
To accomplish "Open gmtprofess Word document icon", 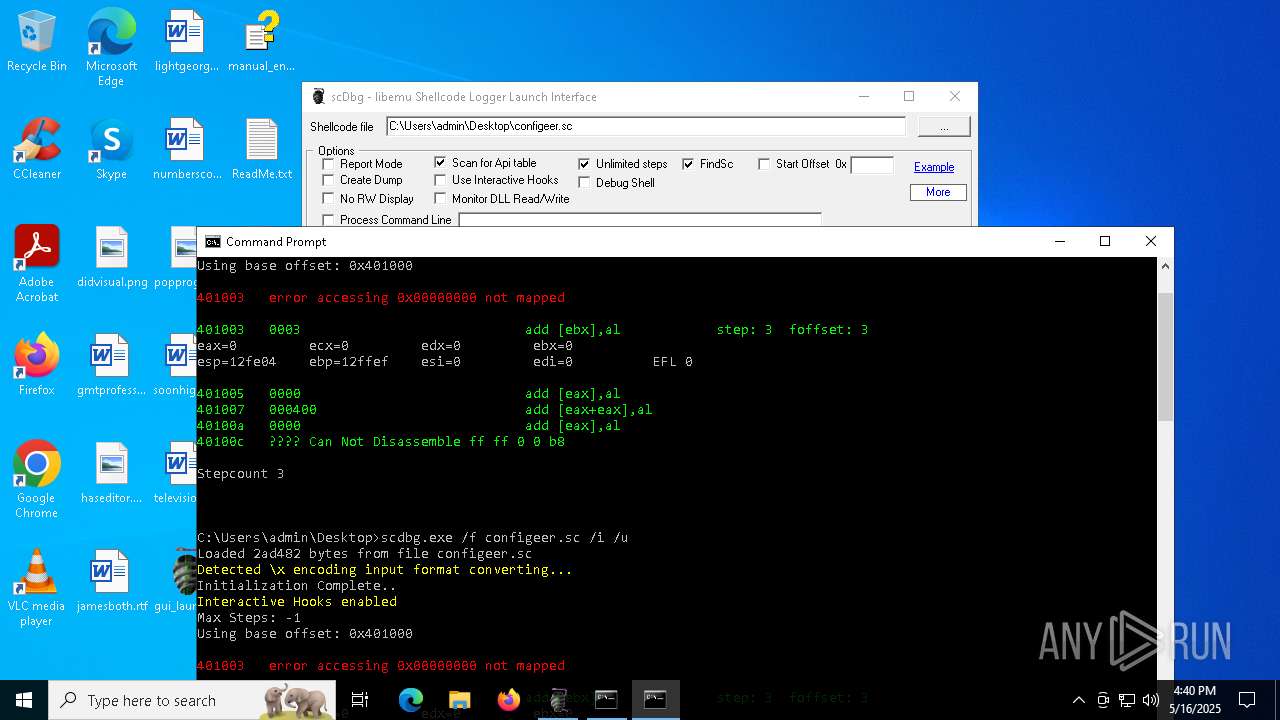I will [111, 365].
